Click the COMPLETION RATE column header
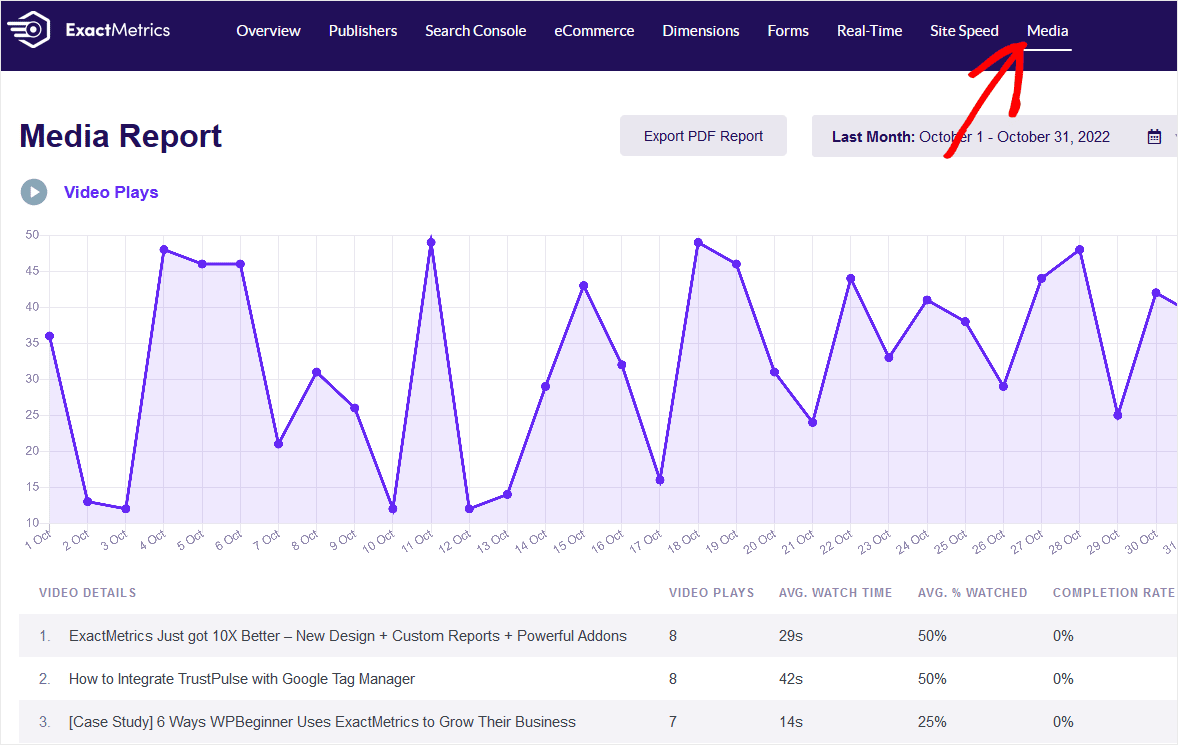This screenshot has width=1178, height=745. (1113, 593)
